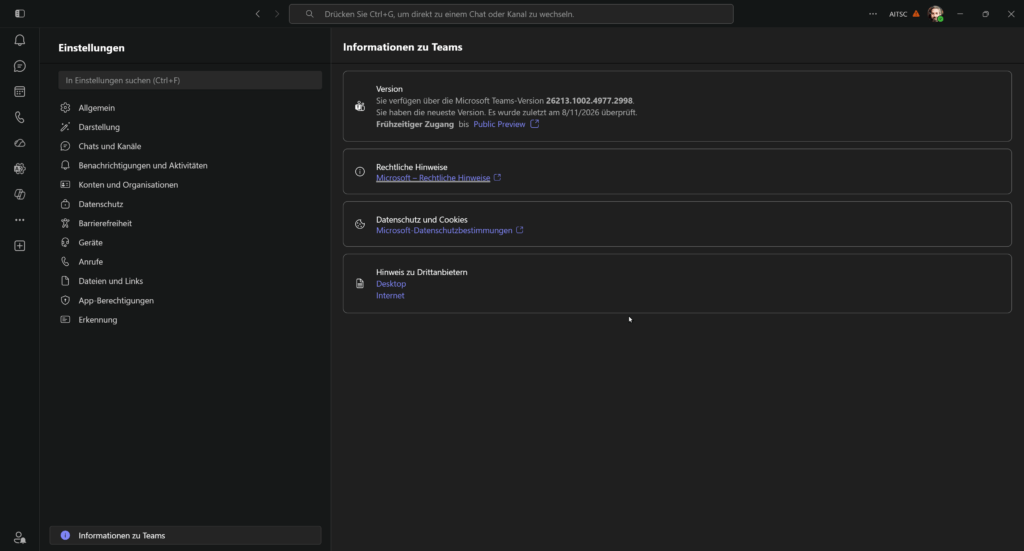1024x551 pixels.
Task: Click the orange warning triangle icon
Action: [x=916, y=14]
